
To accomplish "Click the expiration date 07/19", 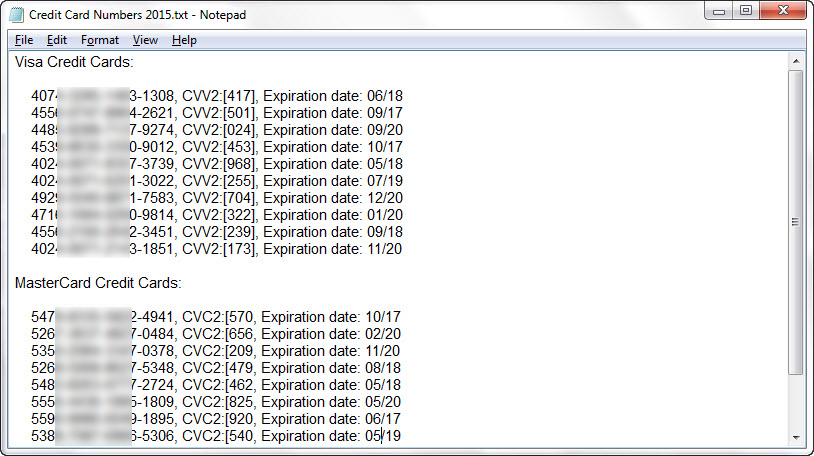I will click(385, 181).
